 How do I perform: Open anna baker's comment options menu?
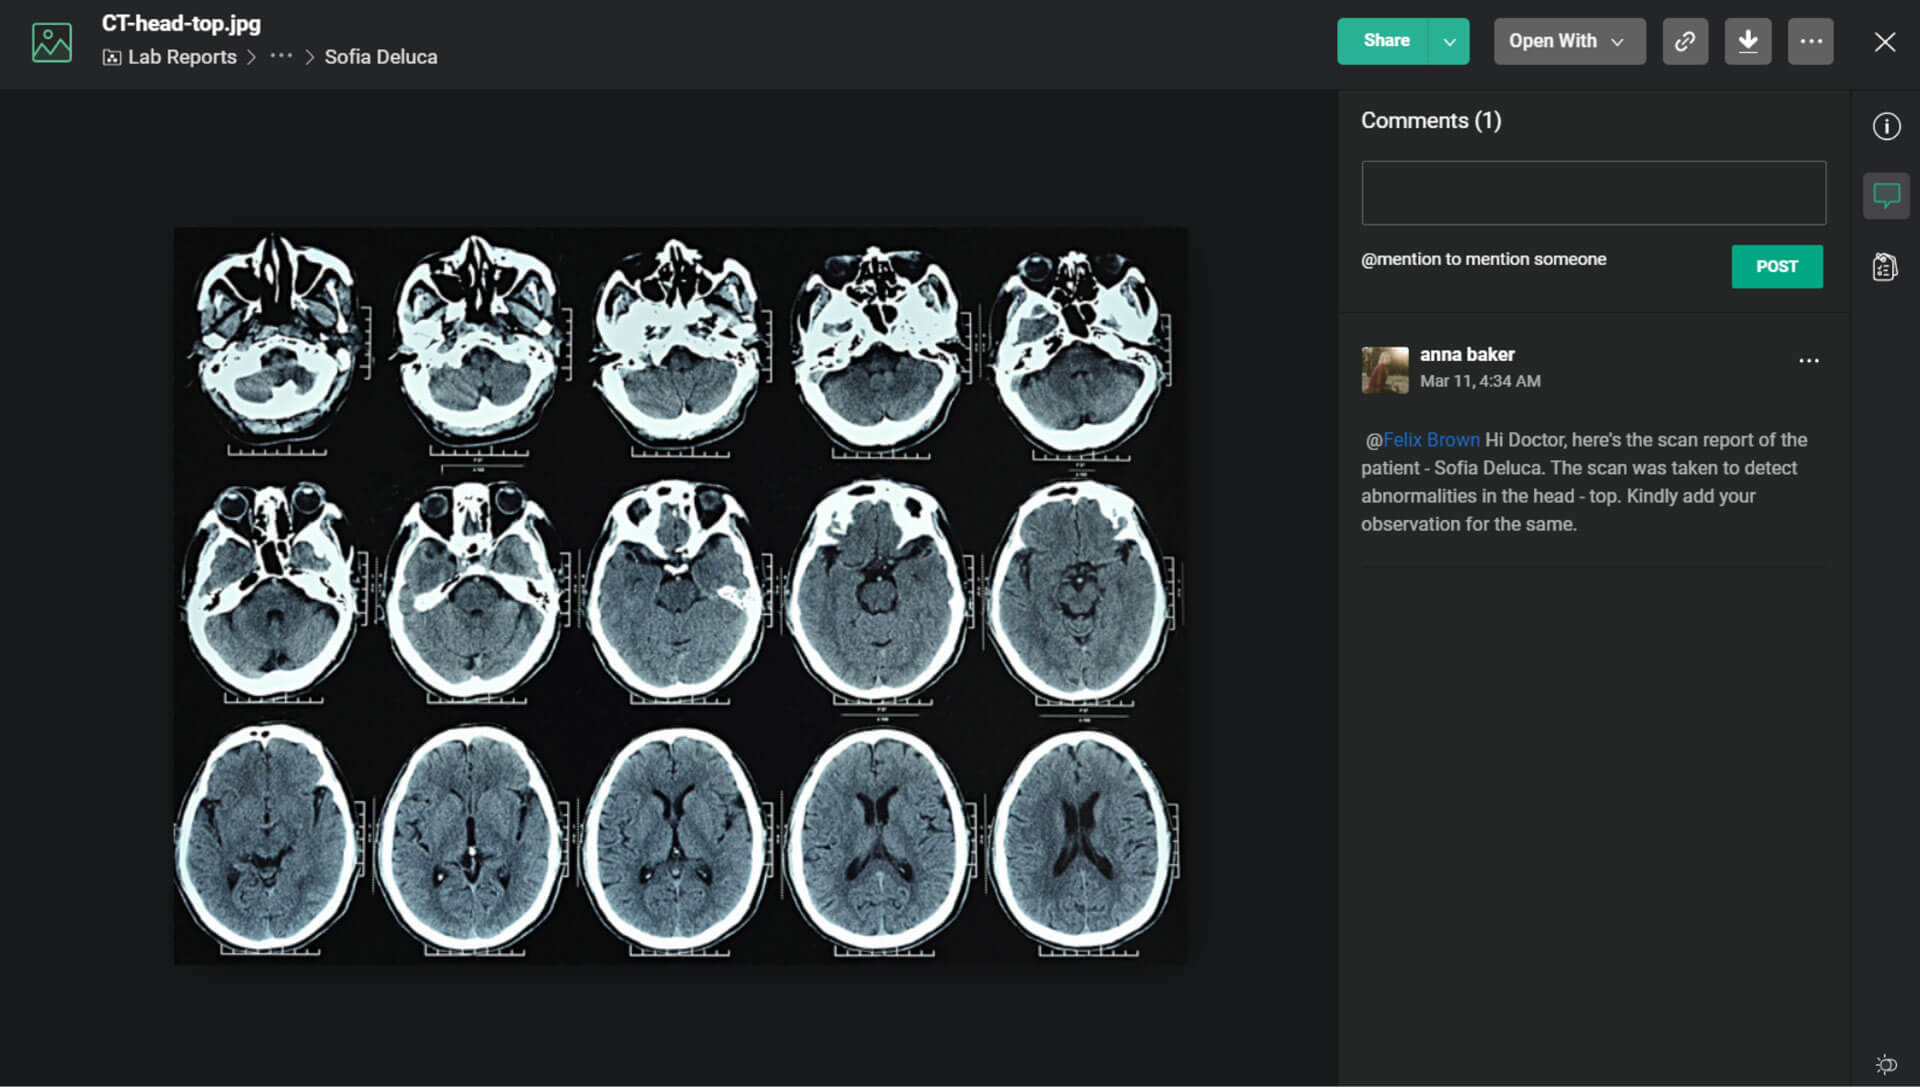pyautogui.click(x=1808, y=361)
